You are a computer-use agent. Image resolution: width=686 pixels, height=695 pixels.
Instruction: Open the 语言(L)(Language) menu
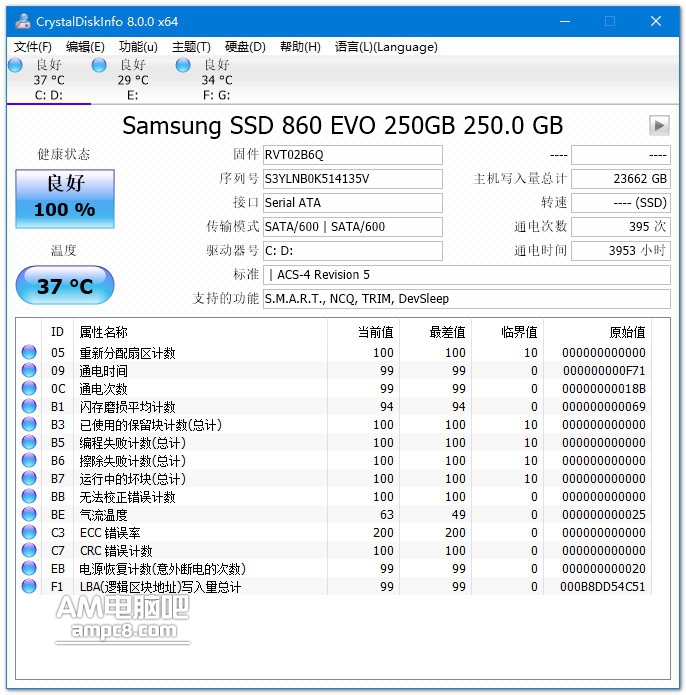click(x=386, y=47)
